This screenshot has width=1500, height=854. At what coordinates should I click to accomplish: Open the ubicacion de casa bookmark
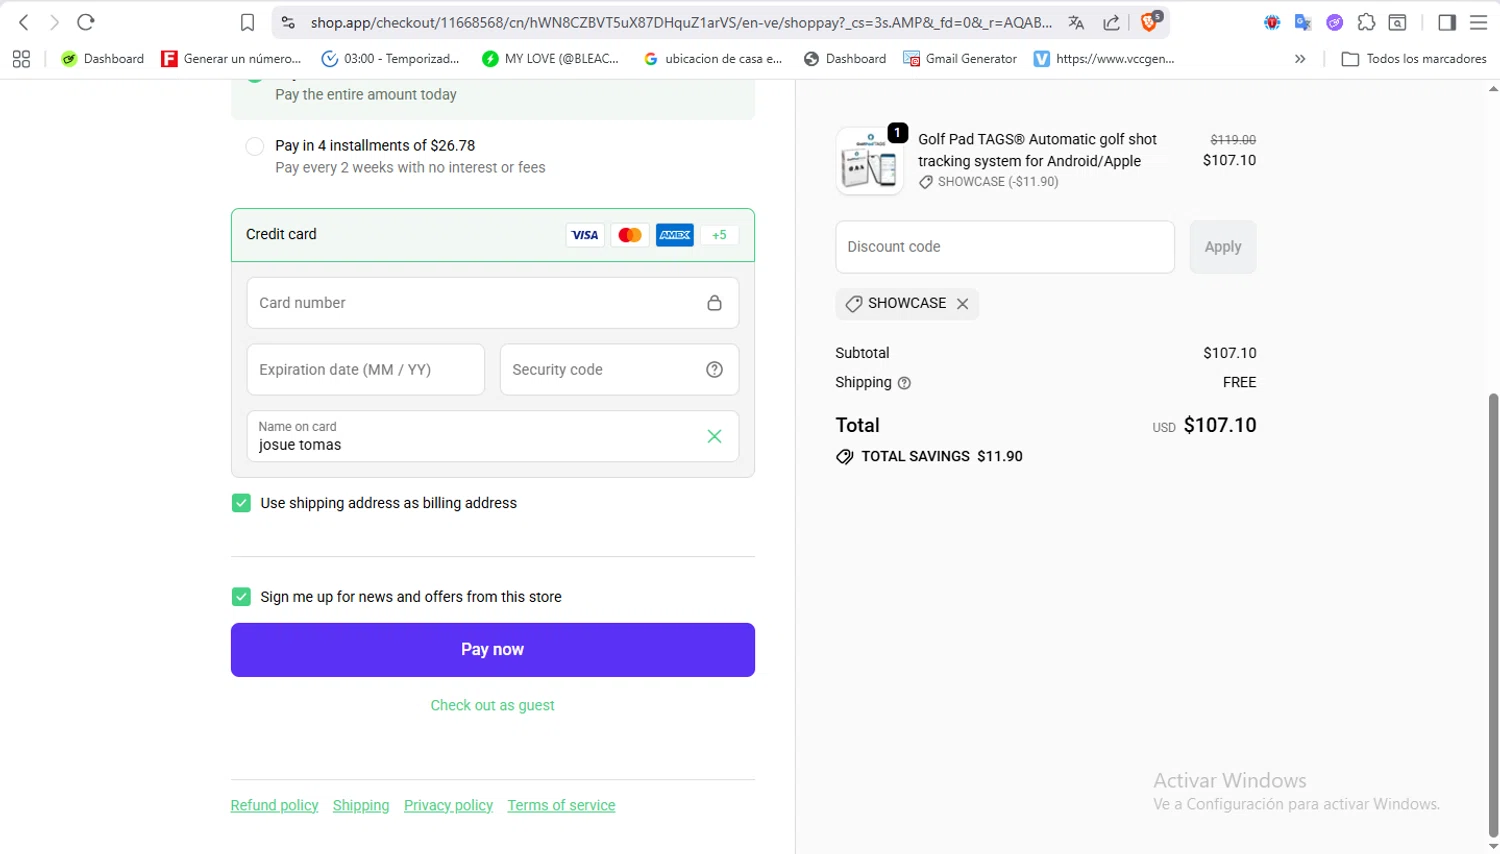713,59
